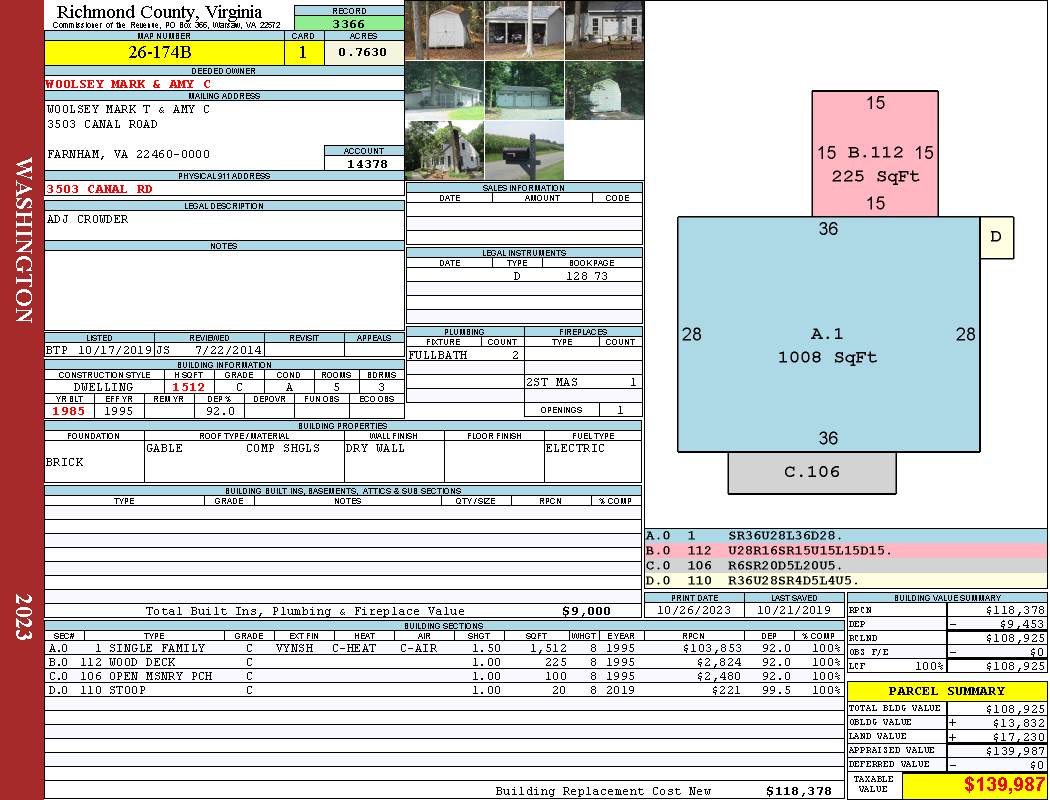The image size is (1050, 800).
Task: Select the A.0 SINGLE FAMILY section row
Action: point(443,648)
